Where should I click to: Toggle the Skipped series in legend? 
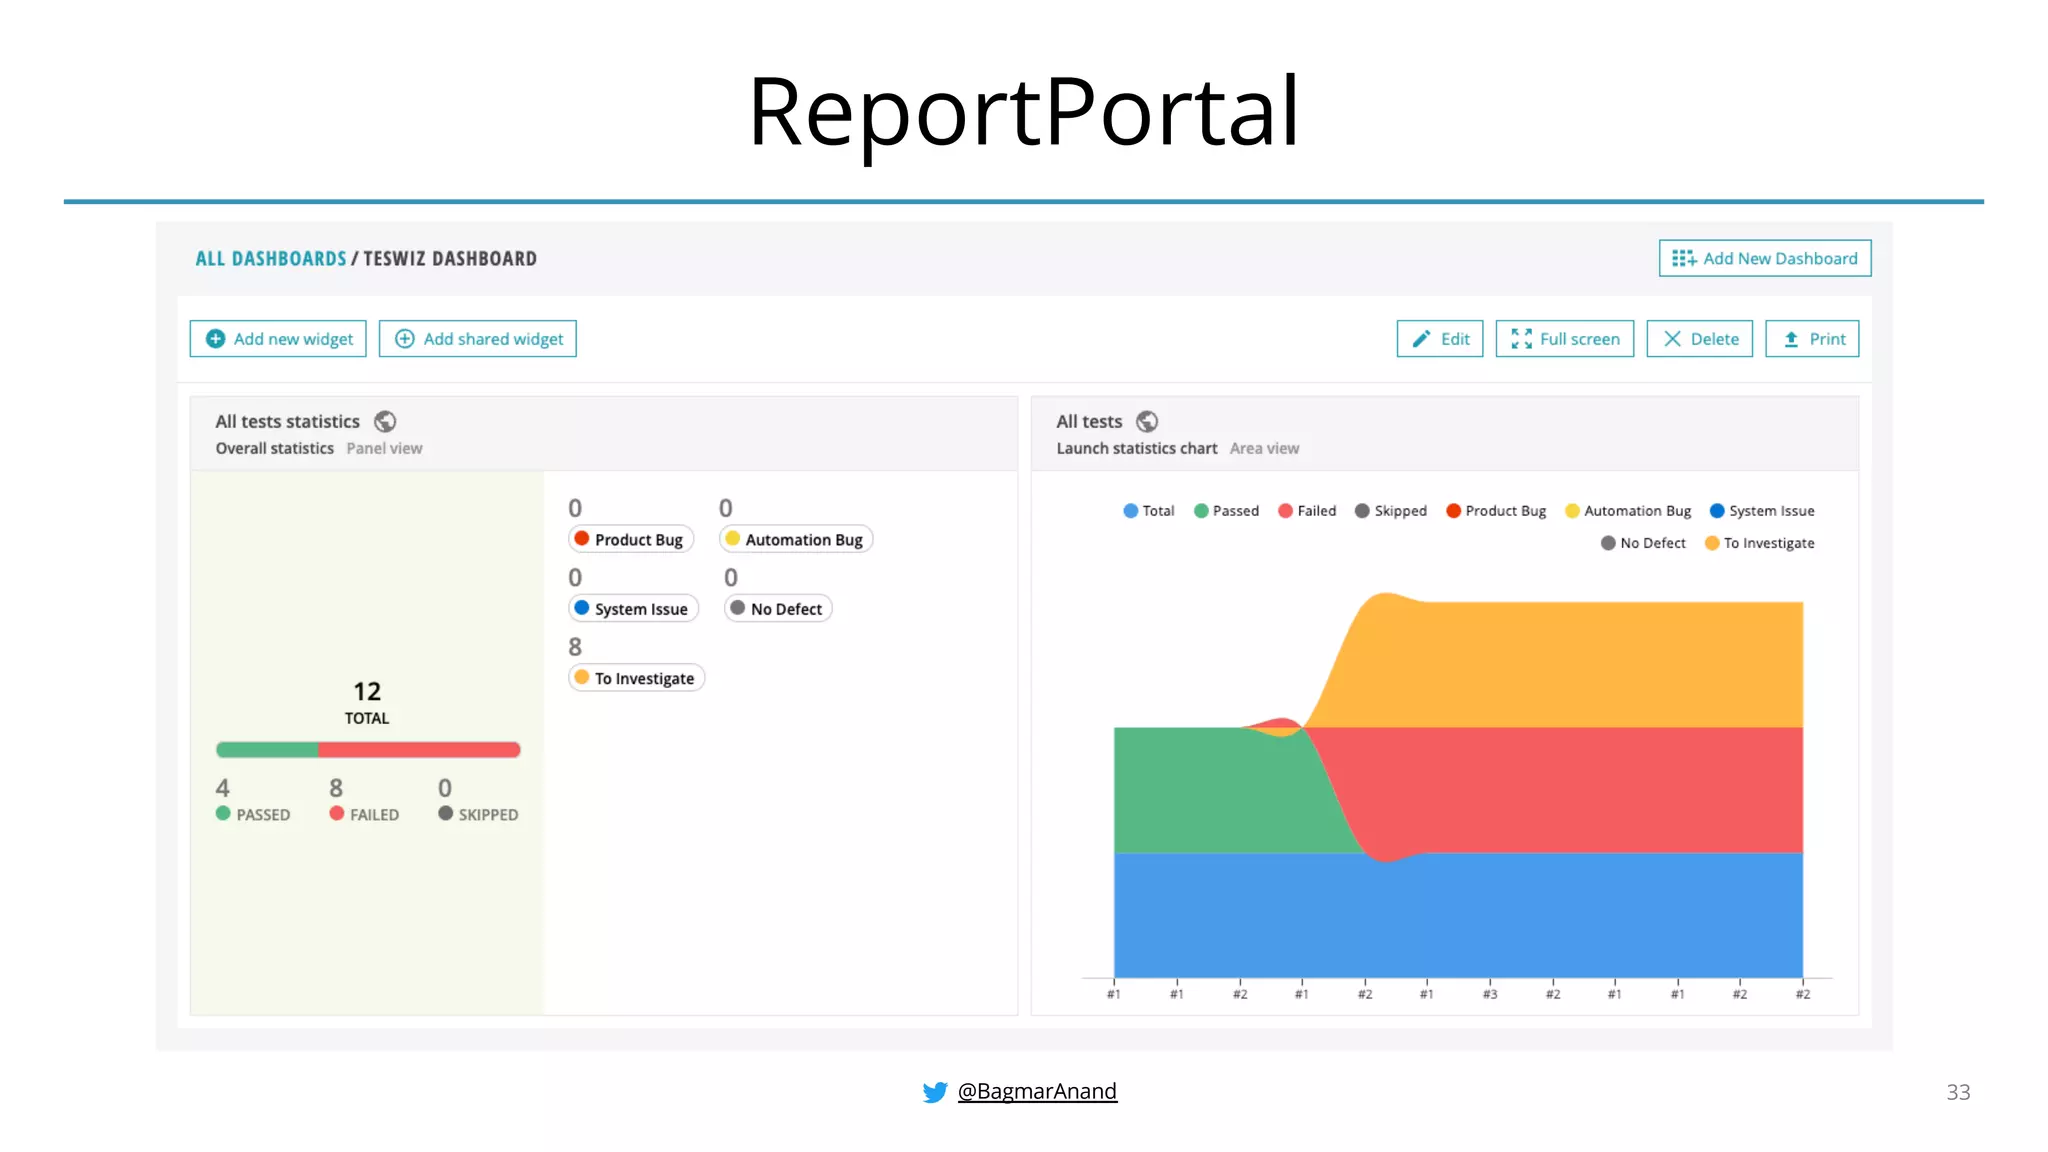point(1391,511)
